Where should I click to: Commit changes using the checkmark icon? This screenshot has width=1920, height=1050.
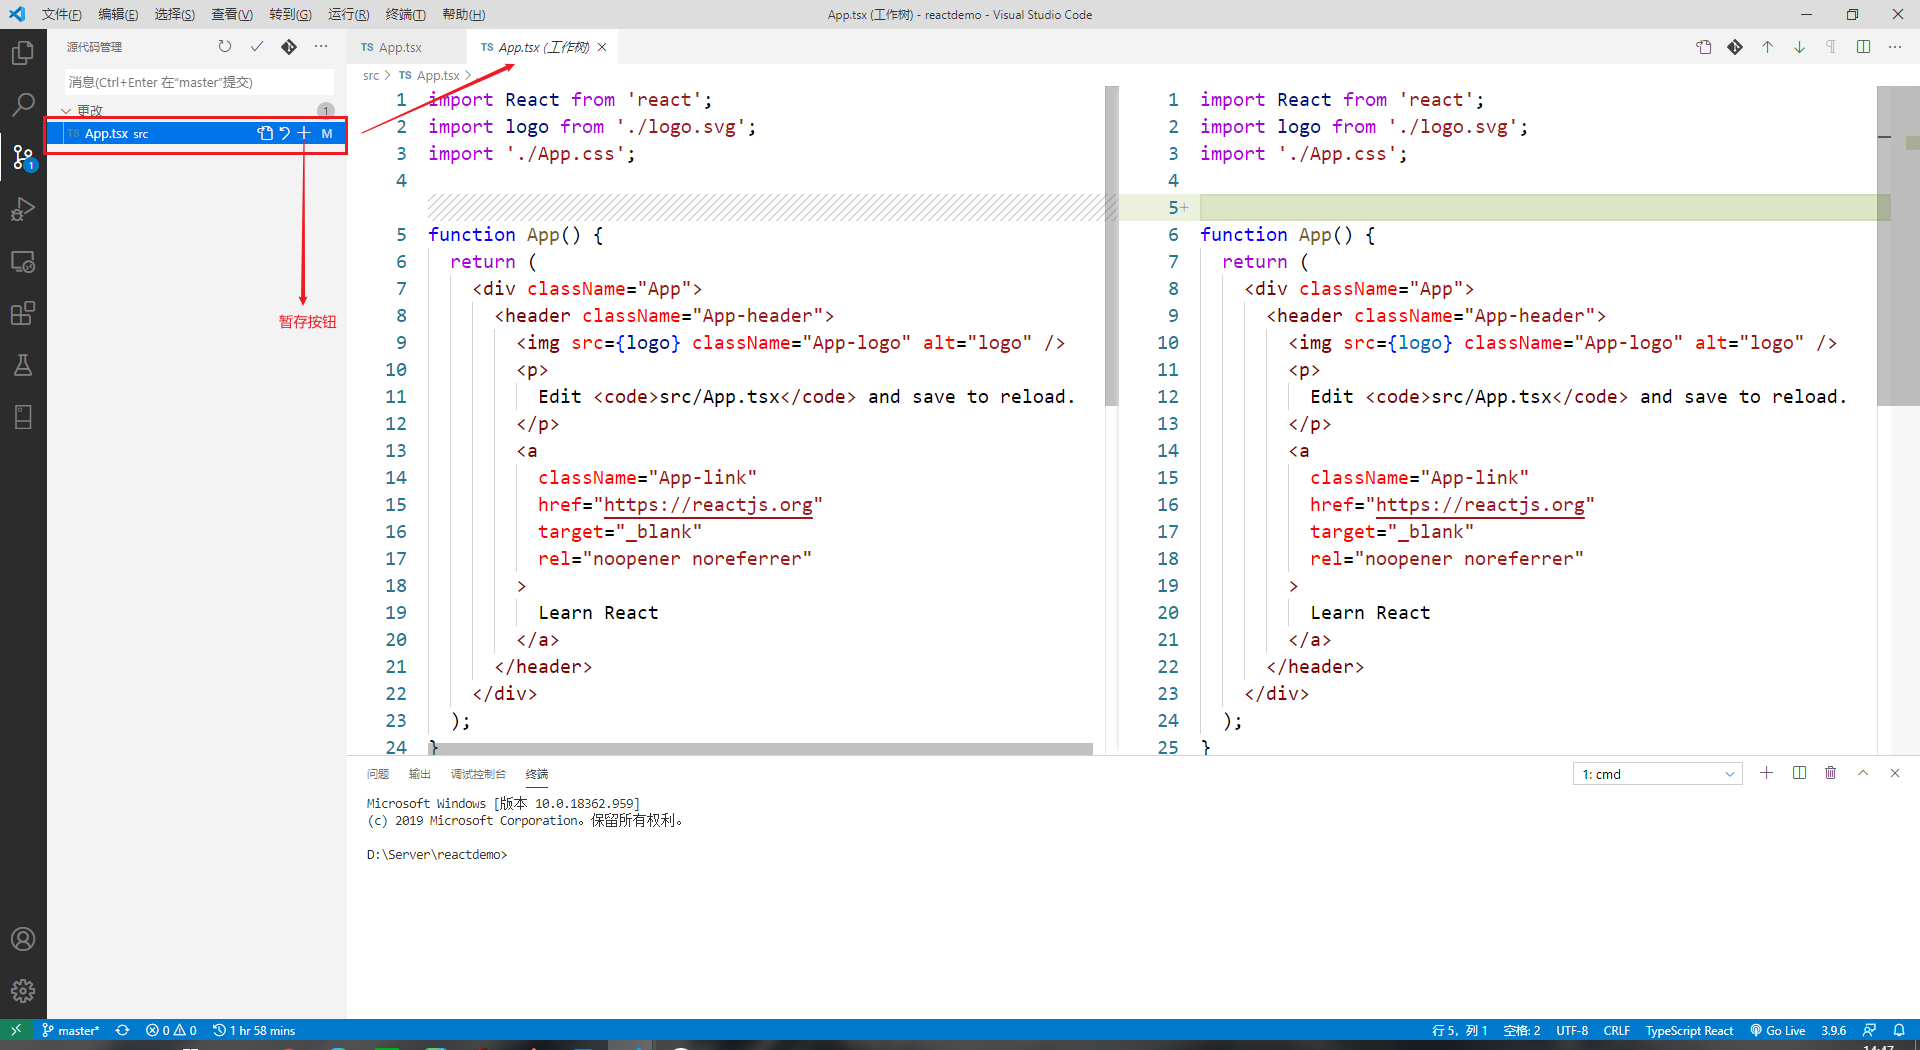click(257, 47)
